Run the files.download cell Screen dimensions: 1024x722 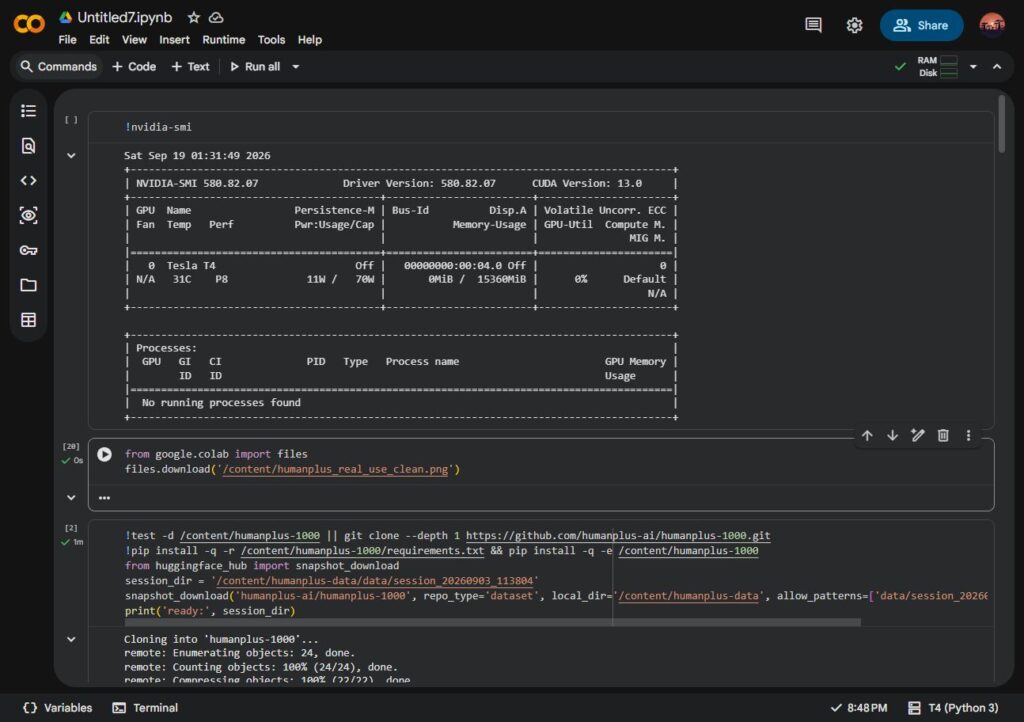tap(104, 454)
